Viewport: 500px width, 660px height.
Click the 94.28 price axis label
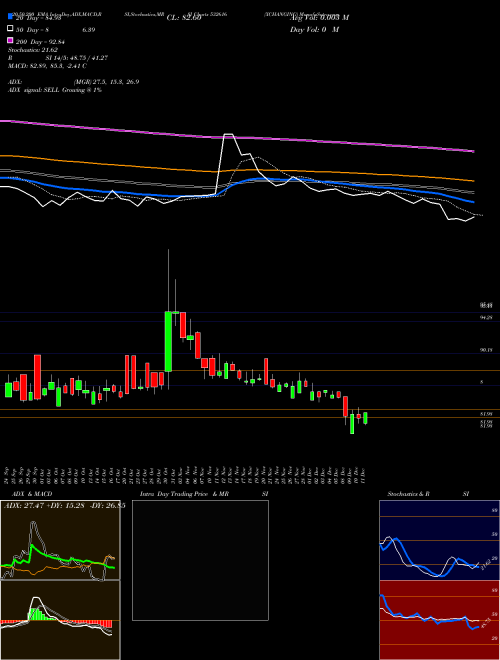(x=486, y=318)
